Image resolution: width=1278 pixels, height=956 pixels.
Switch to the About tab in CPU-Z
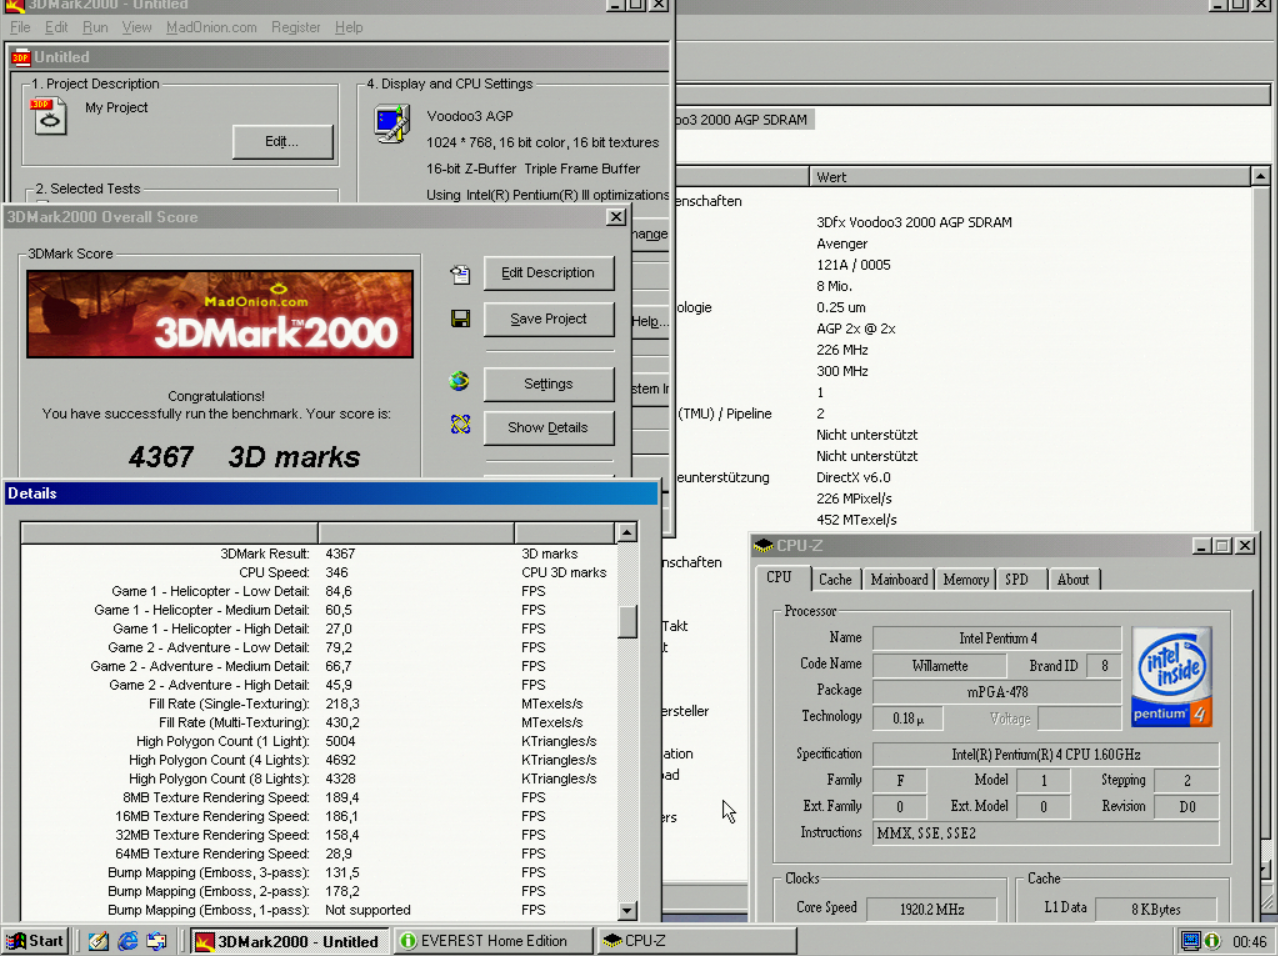(1073, 579)
